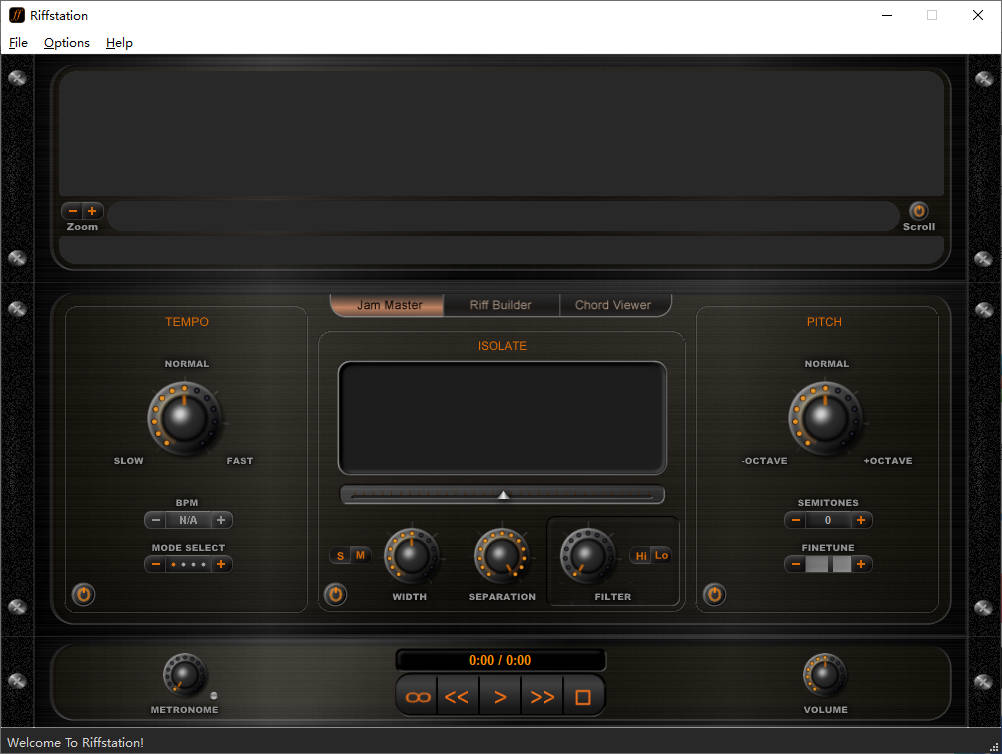
Task: Click the waveform horizontal scrollbar track
Action: (x=504, y=217)
